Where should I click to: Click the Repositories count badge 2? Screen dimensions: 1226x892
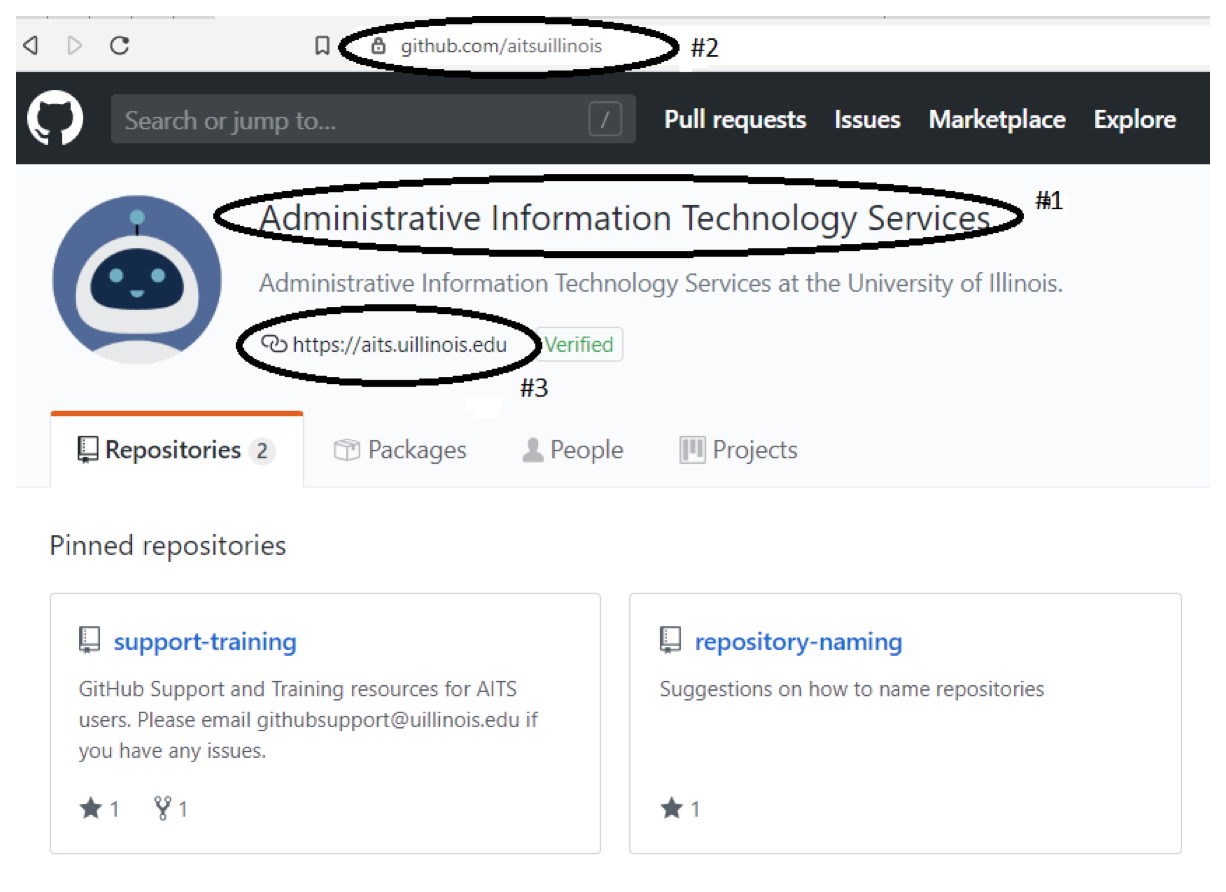262,451
